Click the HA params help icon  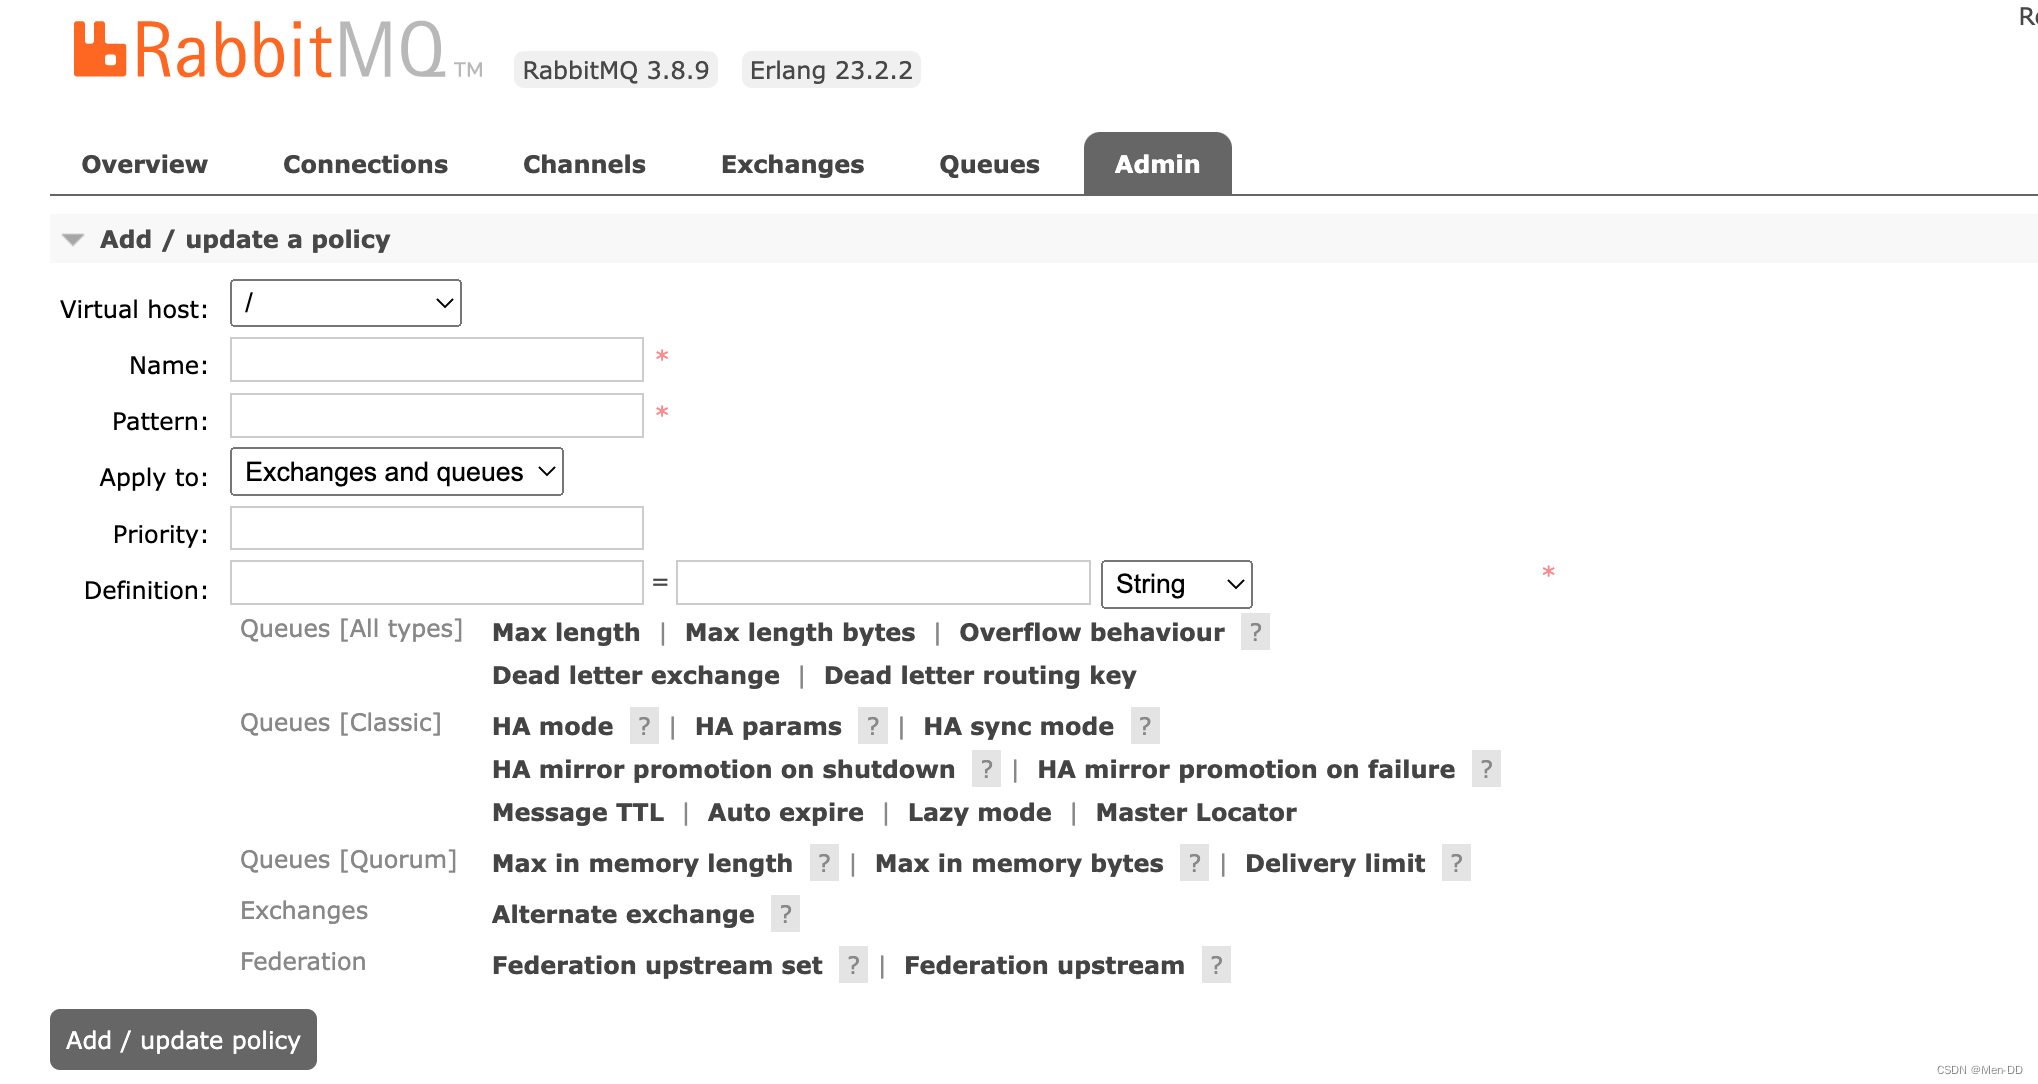tap(873, 726)
